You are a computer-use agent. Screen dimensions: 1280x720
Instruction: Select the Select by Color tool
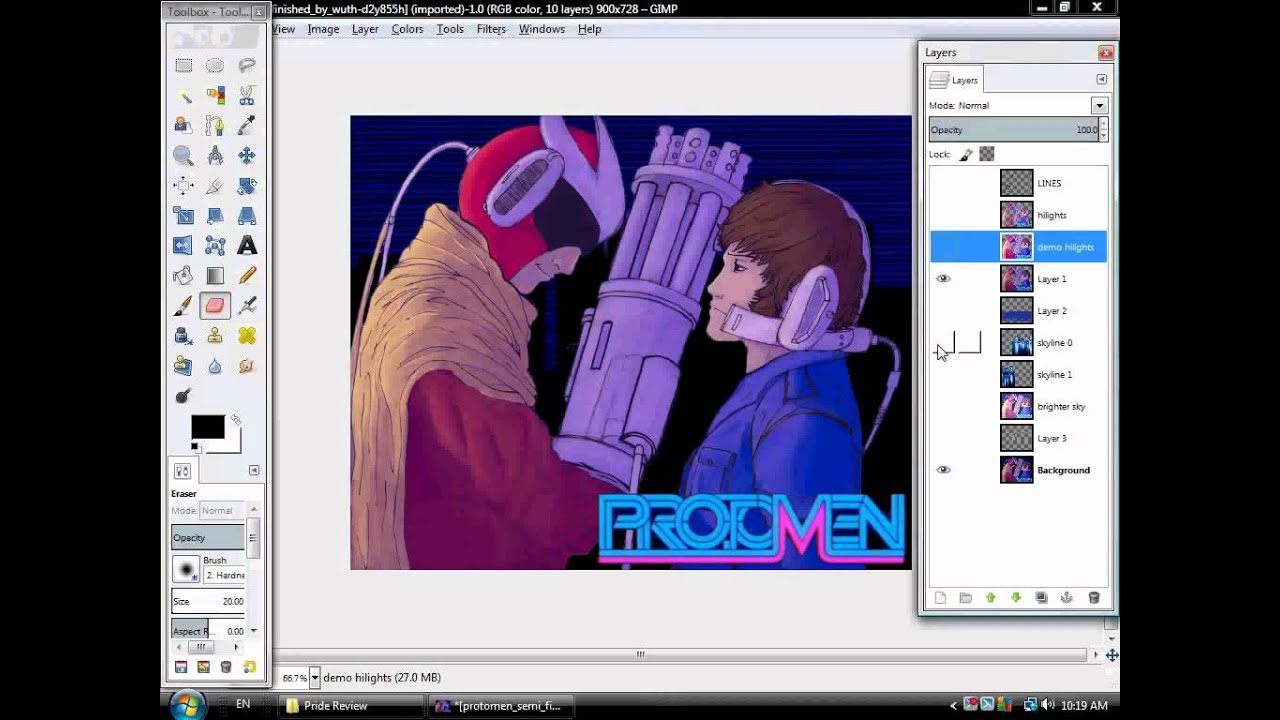(x=215, y=96)
